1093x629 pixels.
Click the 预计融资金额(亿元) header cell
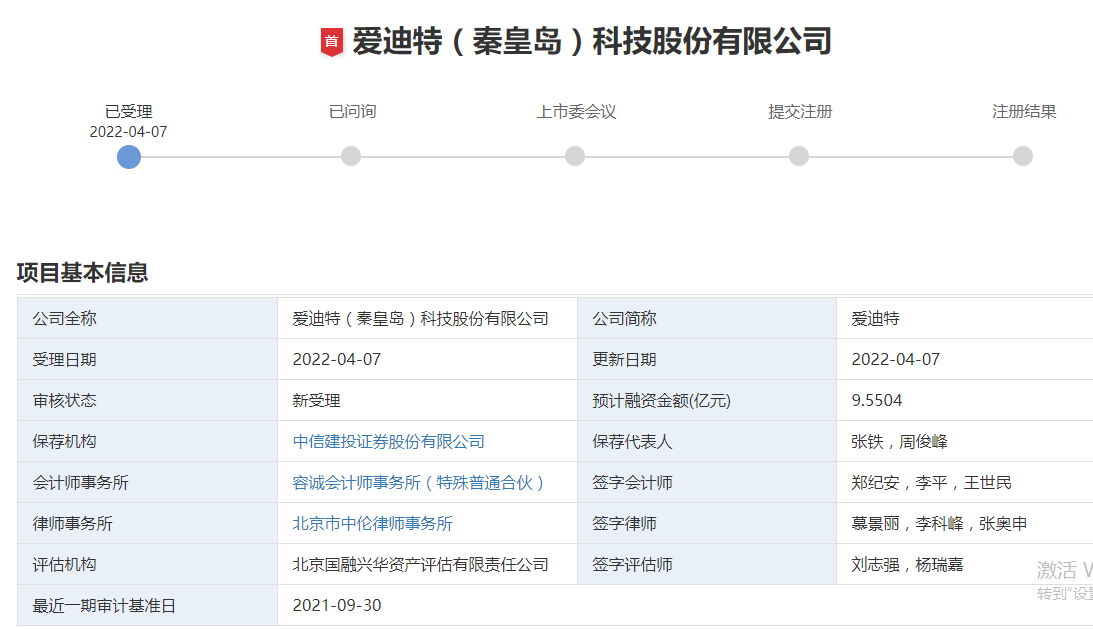pyautogui.click(x=707, y=401)
